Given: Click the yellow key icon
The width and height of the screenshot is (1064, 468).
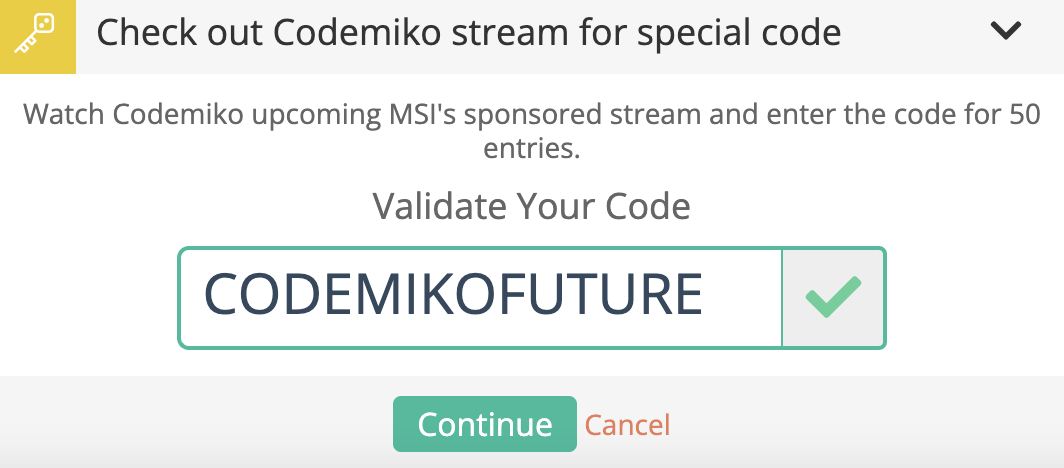Looking at the screenshot, I should (35, 33).
